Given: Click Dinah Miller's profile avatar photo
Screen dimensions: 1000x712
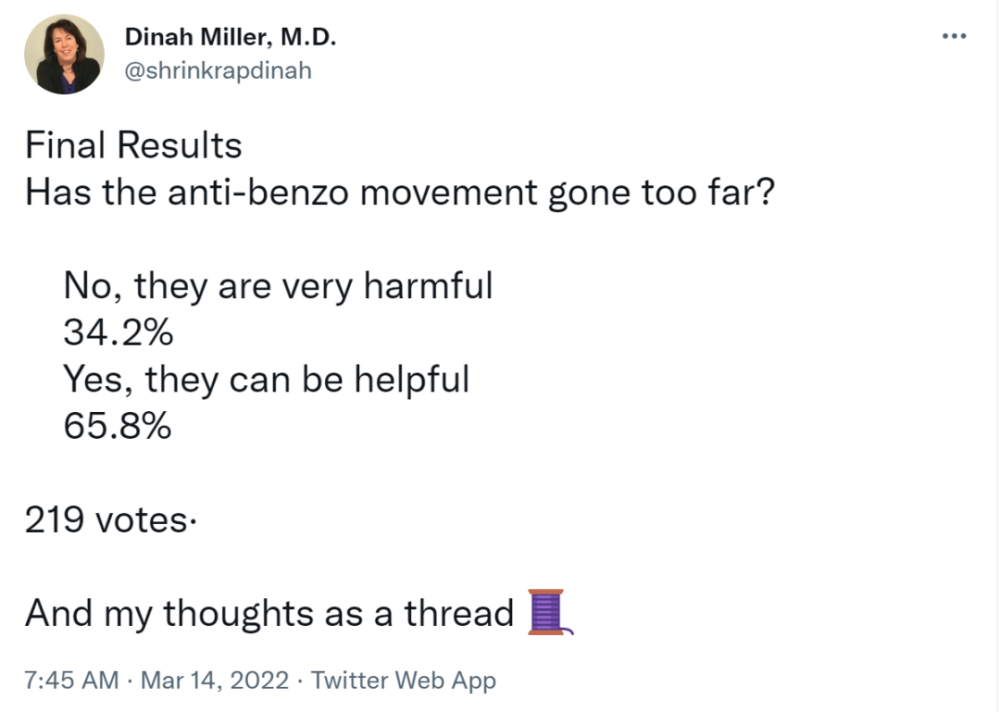Looking at the screenshot, I should pyautogui.click(x=64, y=54).
